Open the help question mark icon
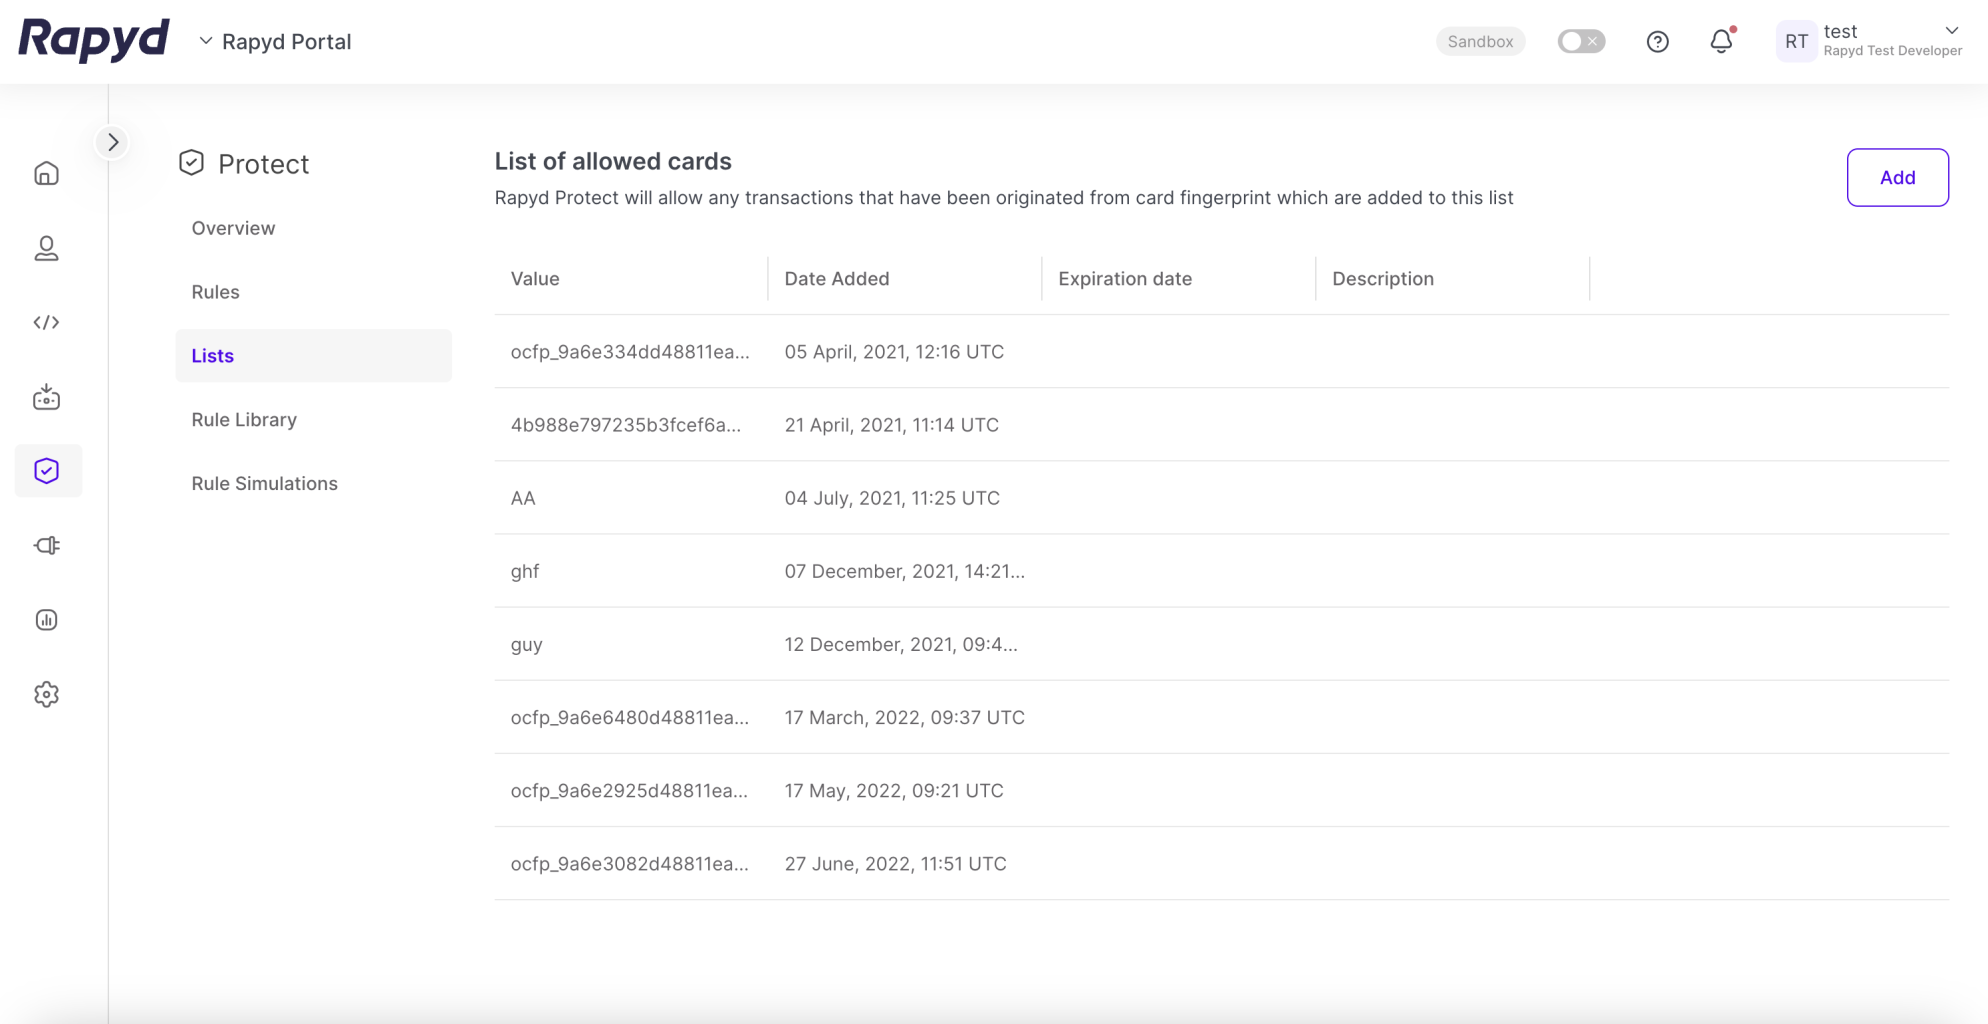The width and height of the screenshot is (1988, 1024). coord(1657,41)
